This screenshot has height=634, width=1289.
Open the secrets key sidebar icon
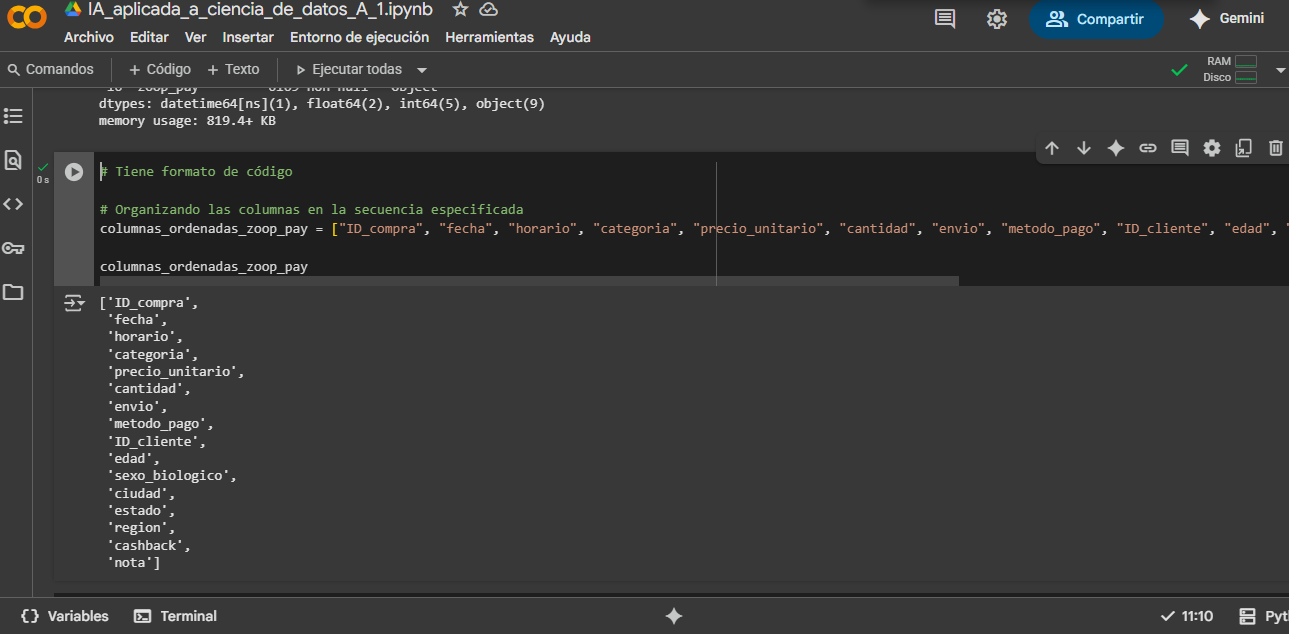tap(13, 248)
